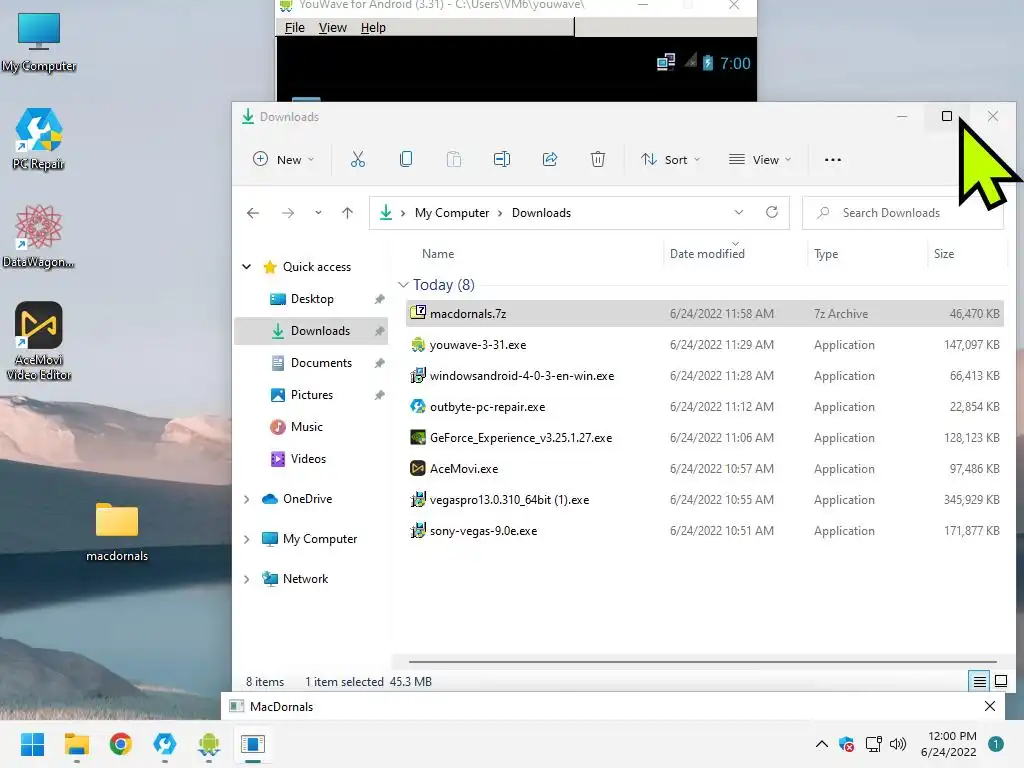Show hidden tray icons chevron

pos(822,744)
